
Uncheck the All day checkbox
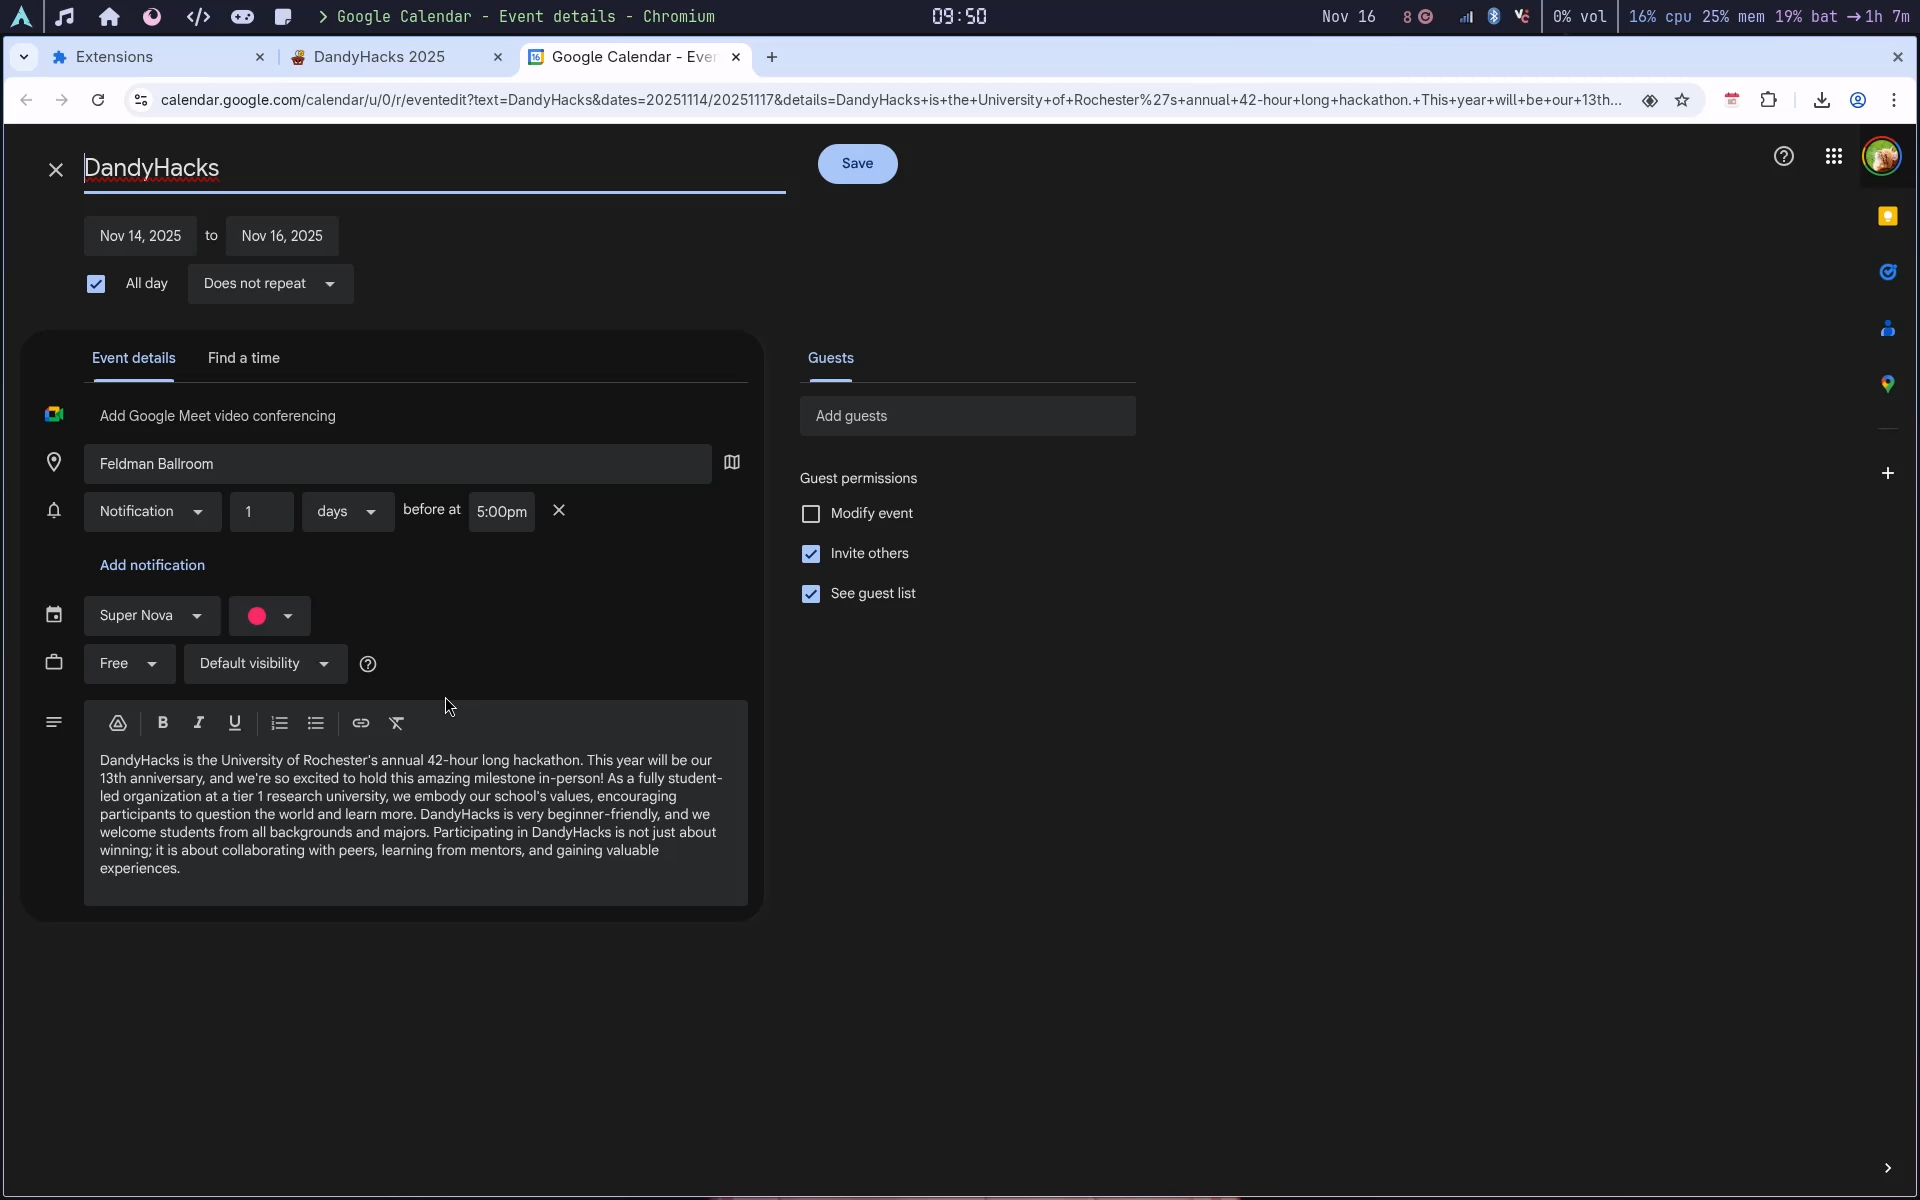96,284
